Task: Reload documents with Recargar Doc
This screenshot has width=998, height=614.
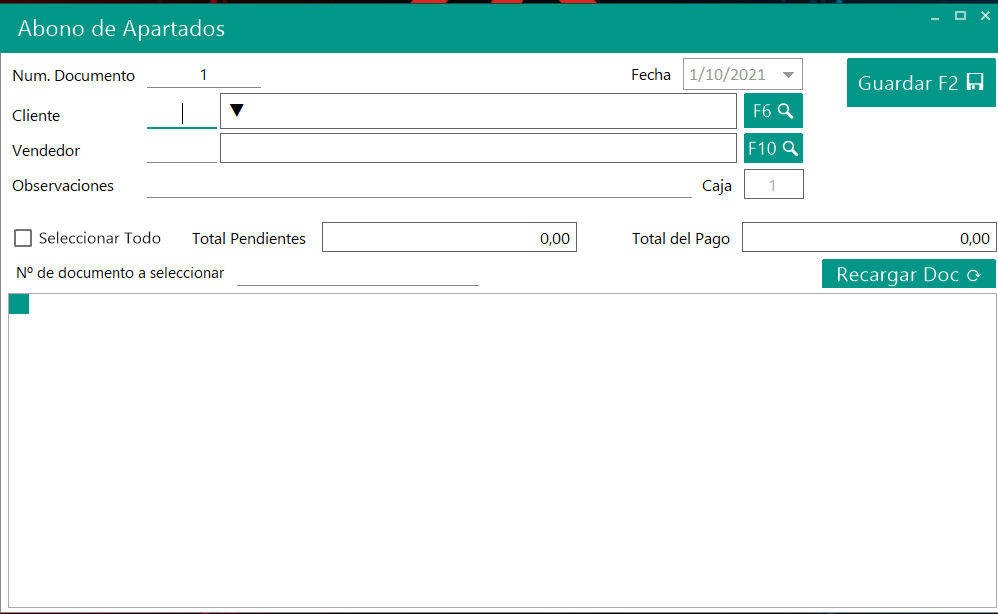Action: pos(908,275)
